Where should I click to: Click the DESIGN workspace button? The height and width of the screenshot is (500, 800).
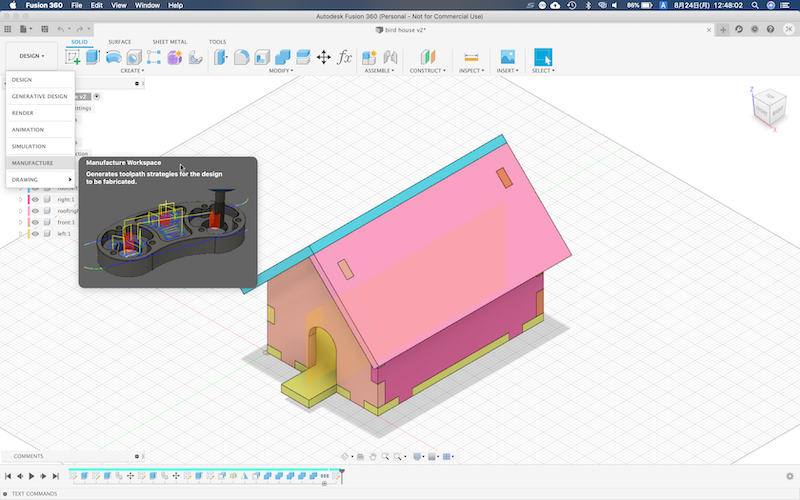32,56
